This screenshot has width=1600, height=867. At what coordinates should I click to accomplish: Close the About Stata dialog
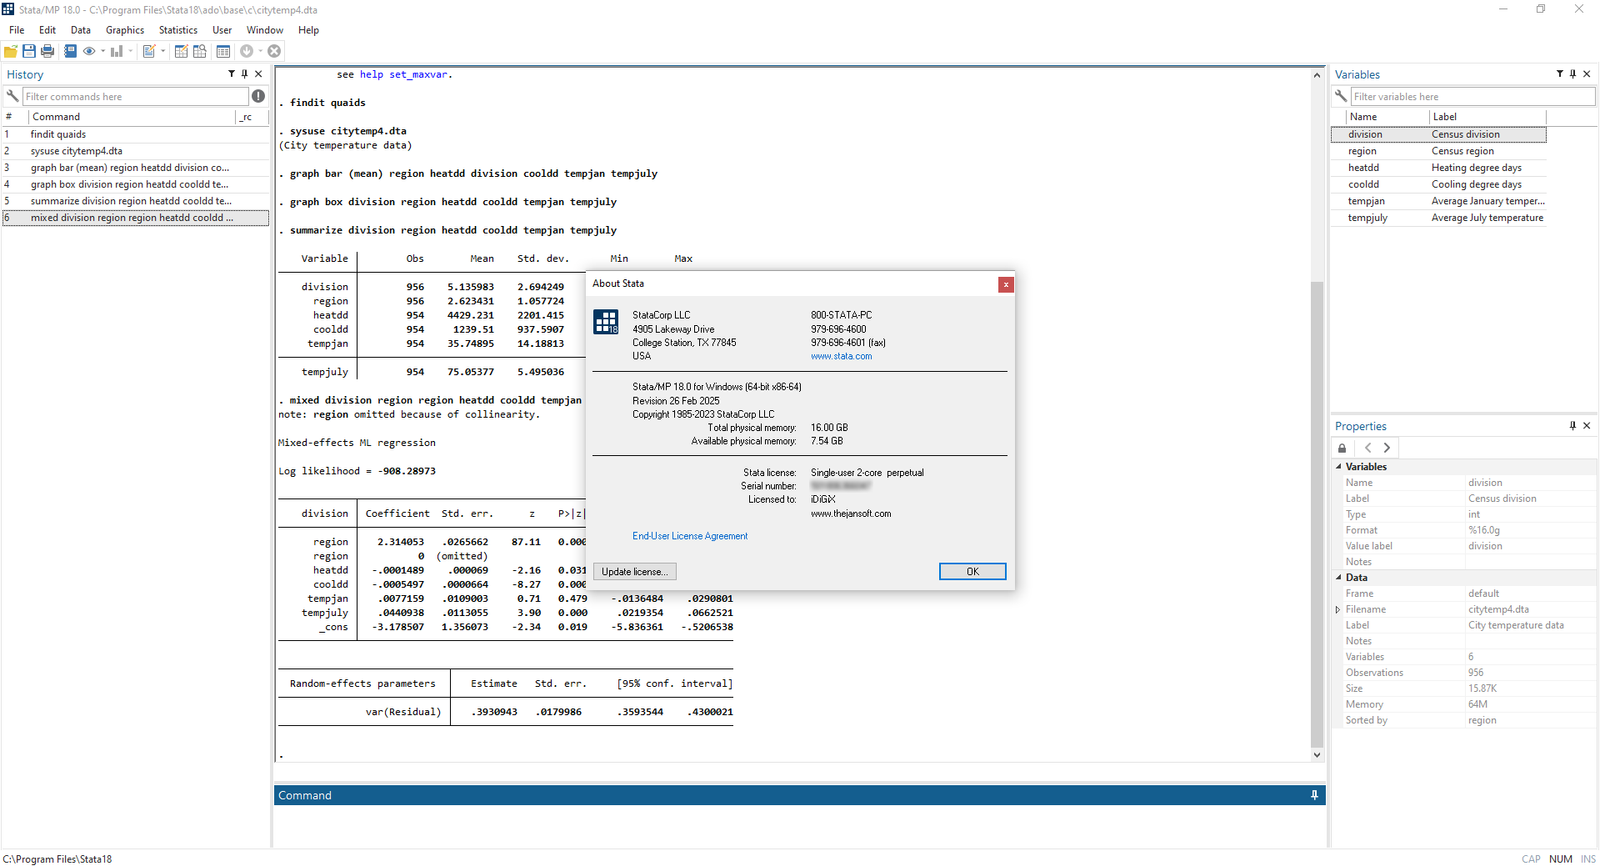[x=1006, y=284]
